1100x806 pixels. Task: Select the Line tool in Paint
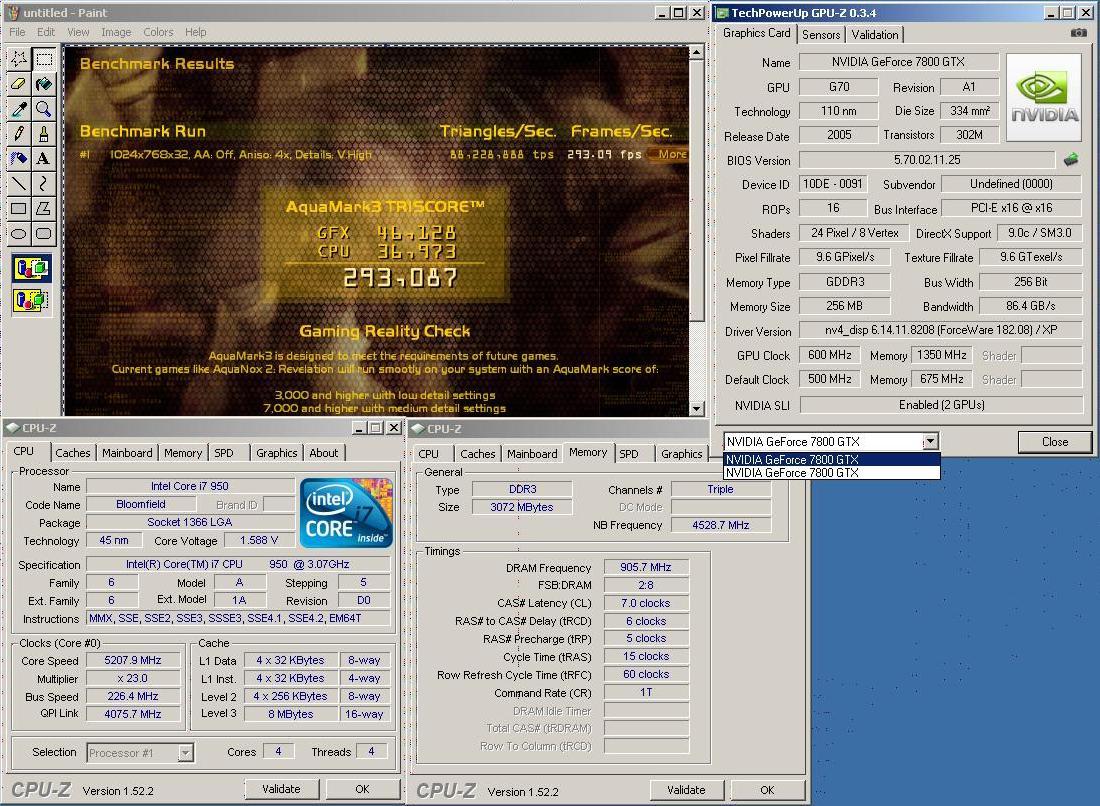point(19,183)
